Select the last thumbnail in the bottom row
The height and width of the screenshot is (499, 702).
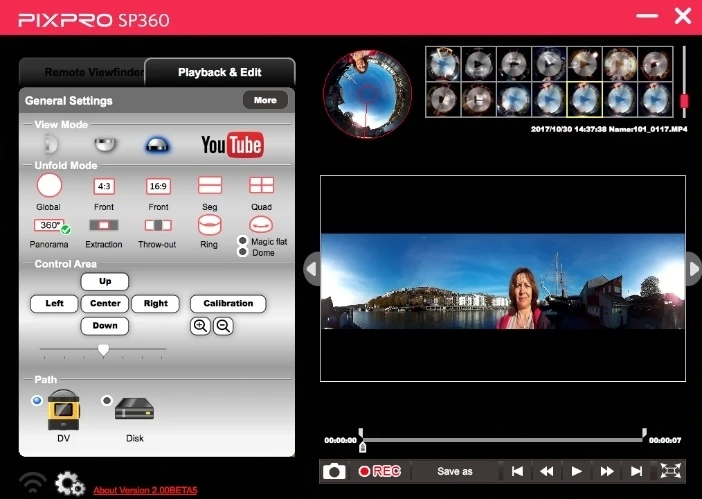pyautogui.click(x=655, y=99)
